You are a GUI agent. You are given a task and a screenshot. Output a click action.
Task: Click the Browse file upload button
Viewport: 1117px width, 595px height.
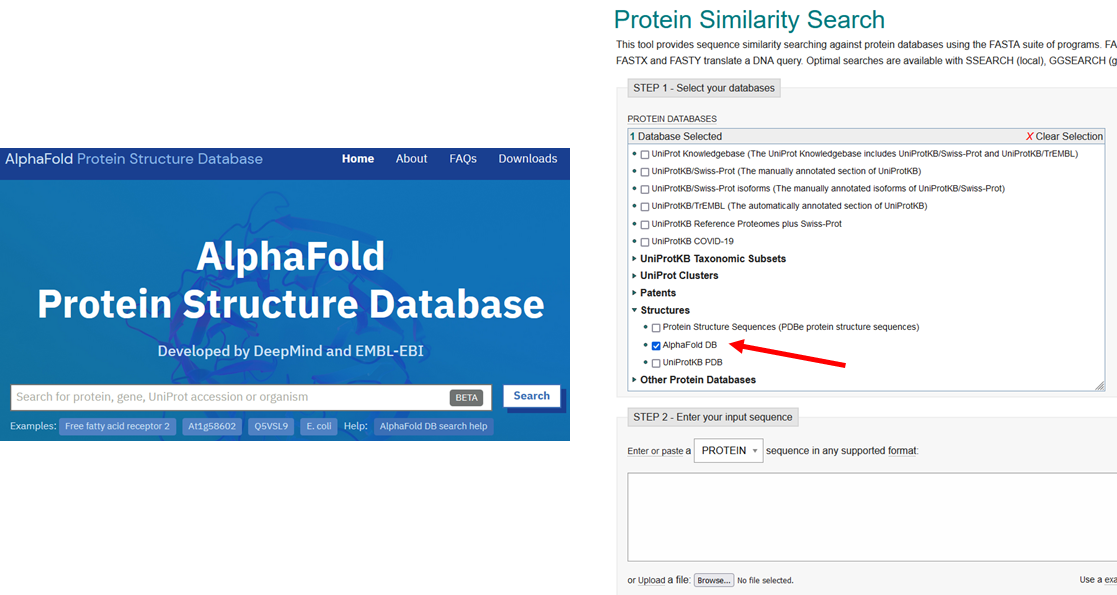(x=714, y=580)
